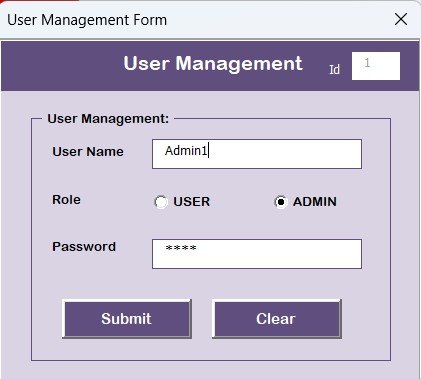
Task: Focus the Password input field
Action: 257,254
